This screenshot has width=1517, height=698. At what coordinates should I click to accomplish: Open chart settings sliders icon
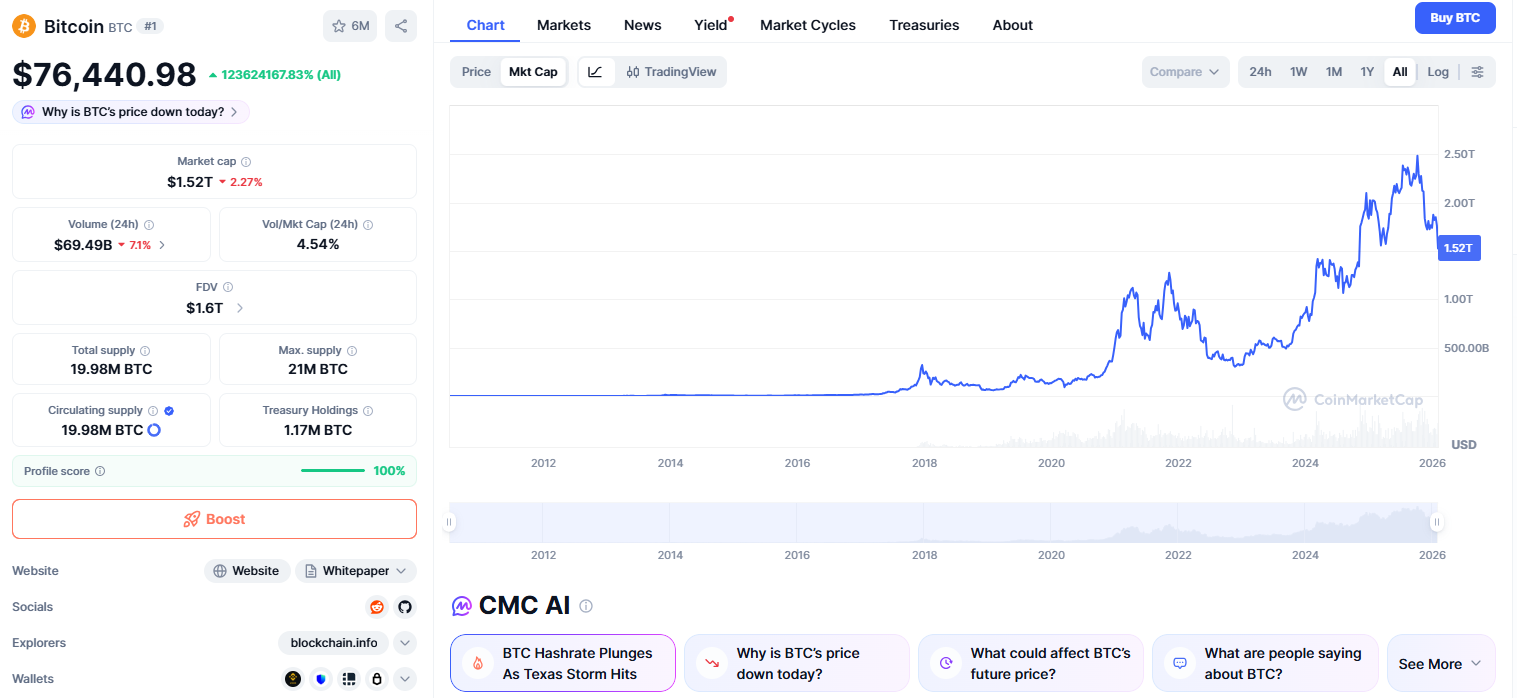1477,72
